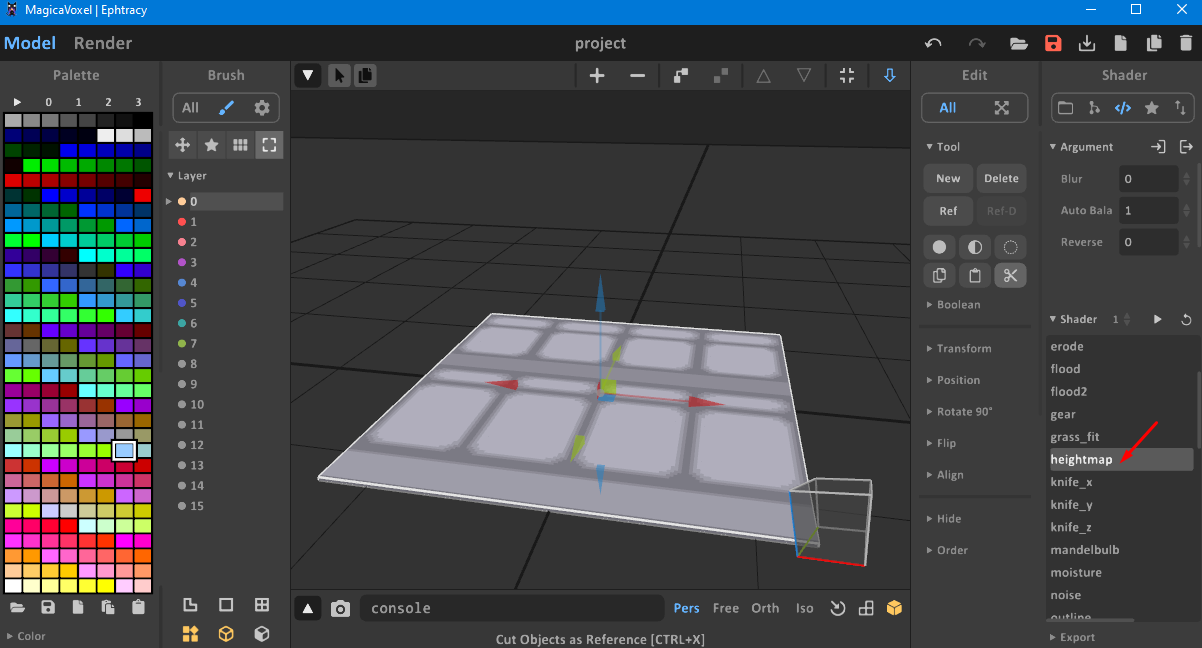Expand the Color section under palette
Viewport: 1202px width, 648px height.
[26, 636]
